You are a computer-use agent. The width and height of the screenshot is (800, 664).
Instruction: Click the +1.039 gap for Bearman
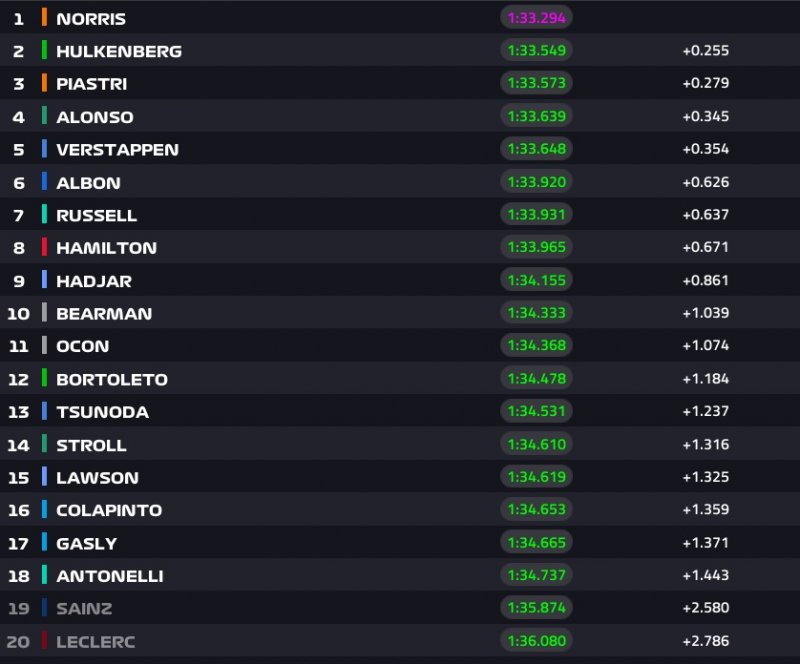[705, 313]
